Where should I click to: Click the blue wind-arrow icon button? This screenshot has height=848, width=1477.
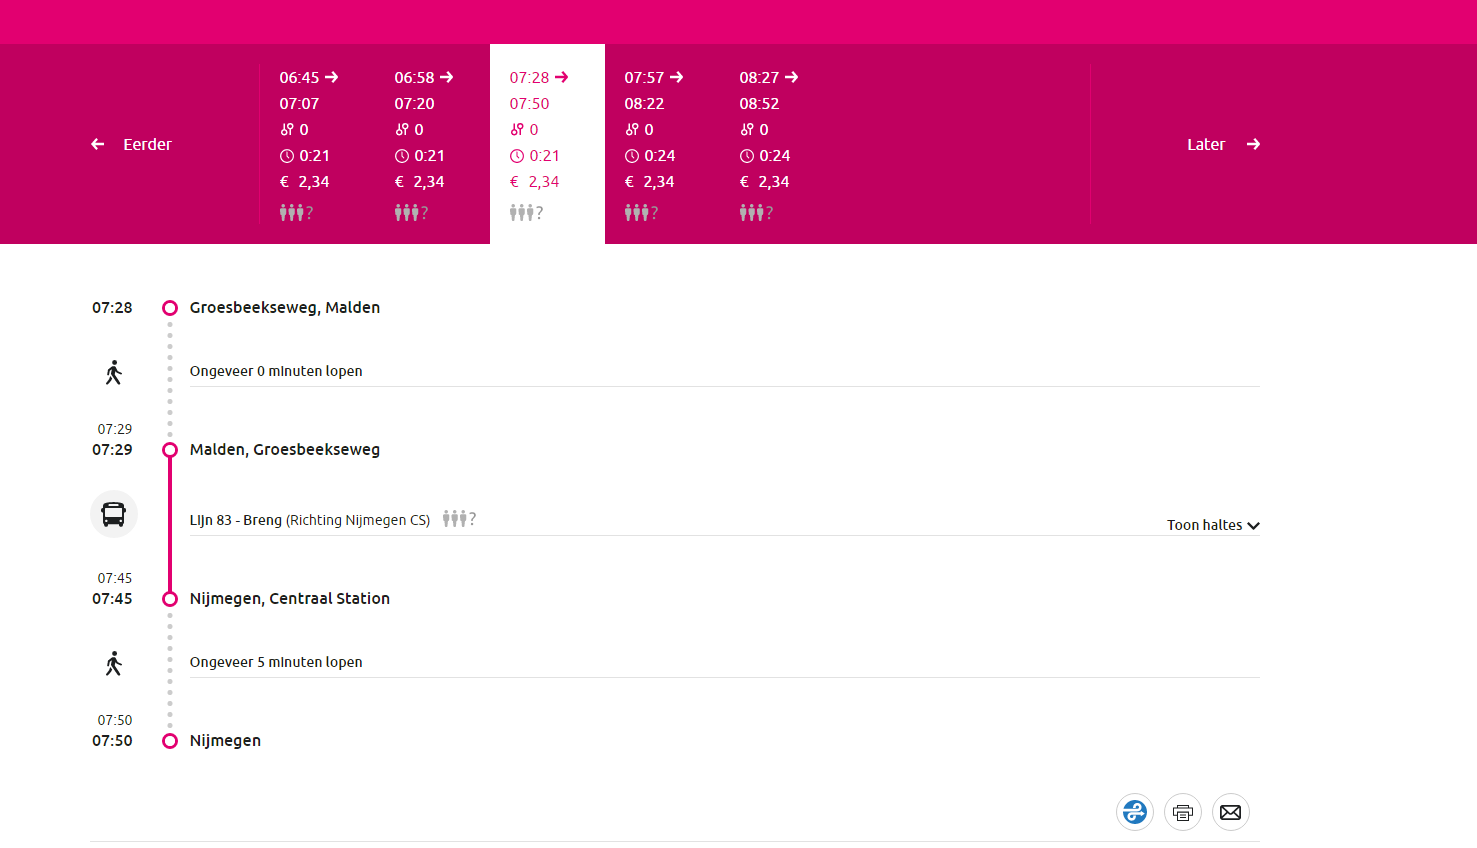click(1134, 812)
